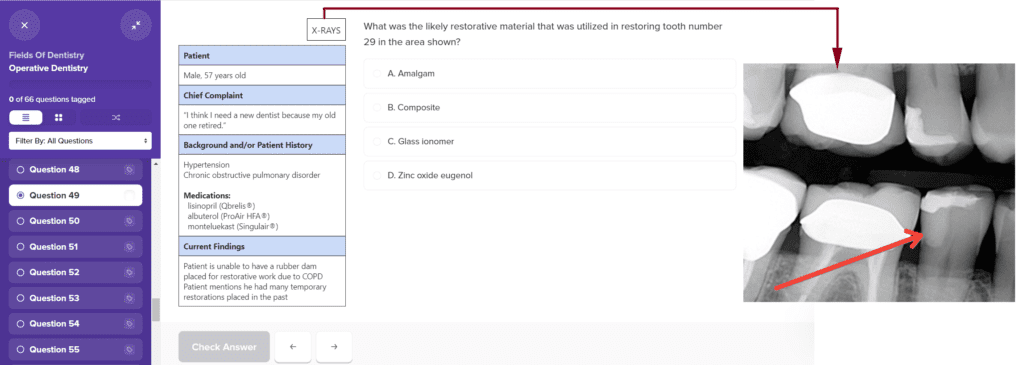This screenshot has width=1024, height=365.
Task: Switch to list view icon
Action: tap(25, 118)
